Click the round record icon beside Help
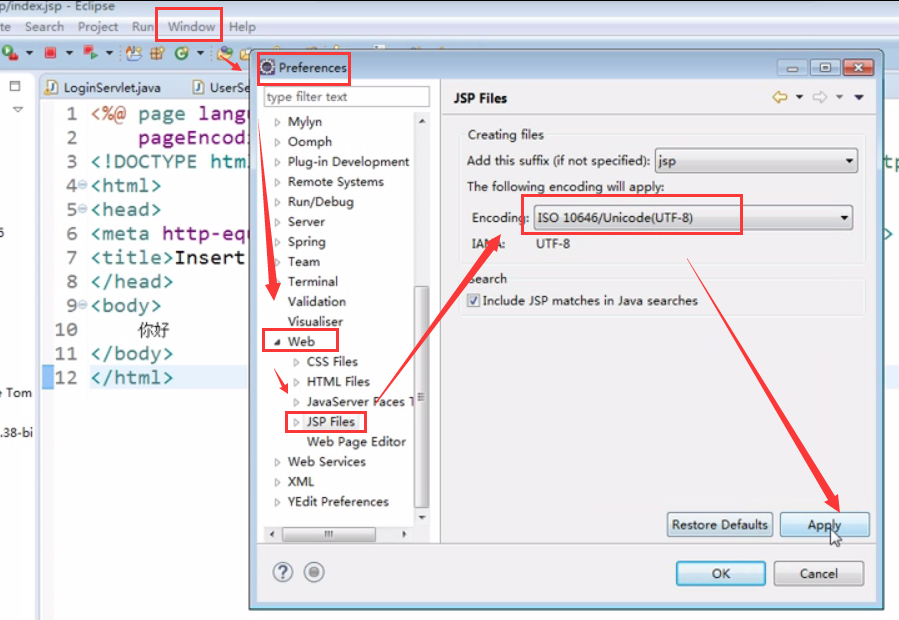The height and width of the screenshot is (620, 899). 314,572
